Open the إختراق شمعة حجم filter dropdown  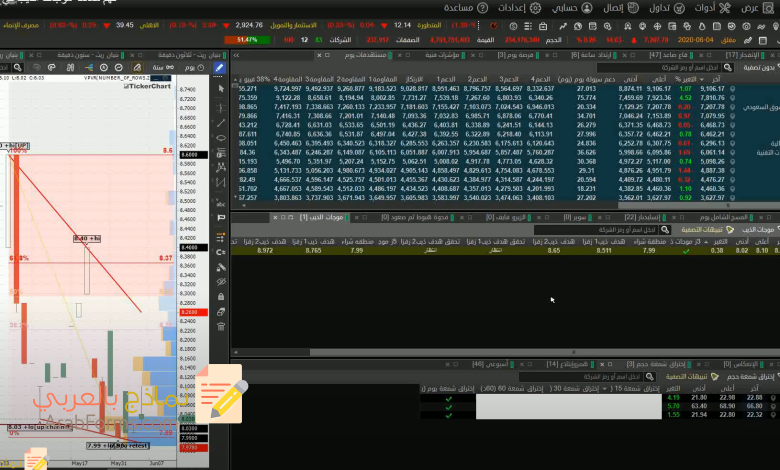pos(753,377)
